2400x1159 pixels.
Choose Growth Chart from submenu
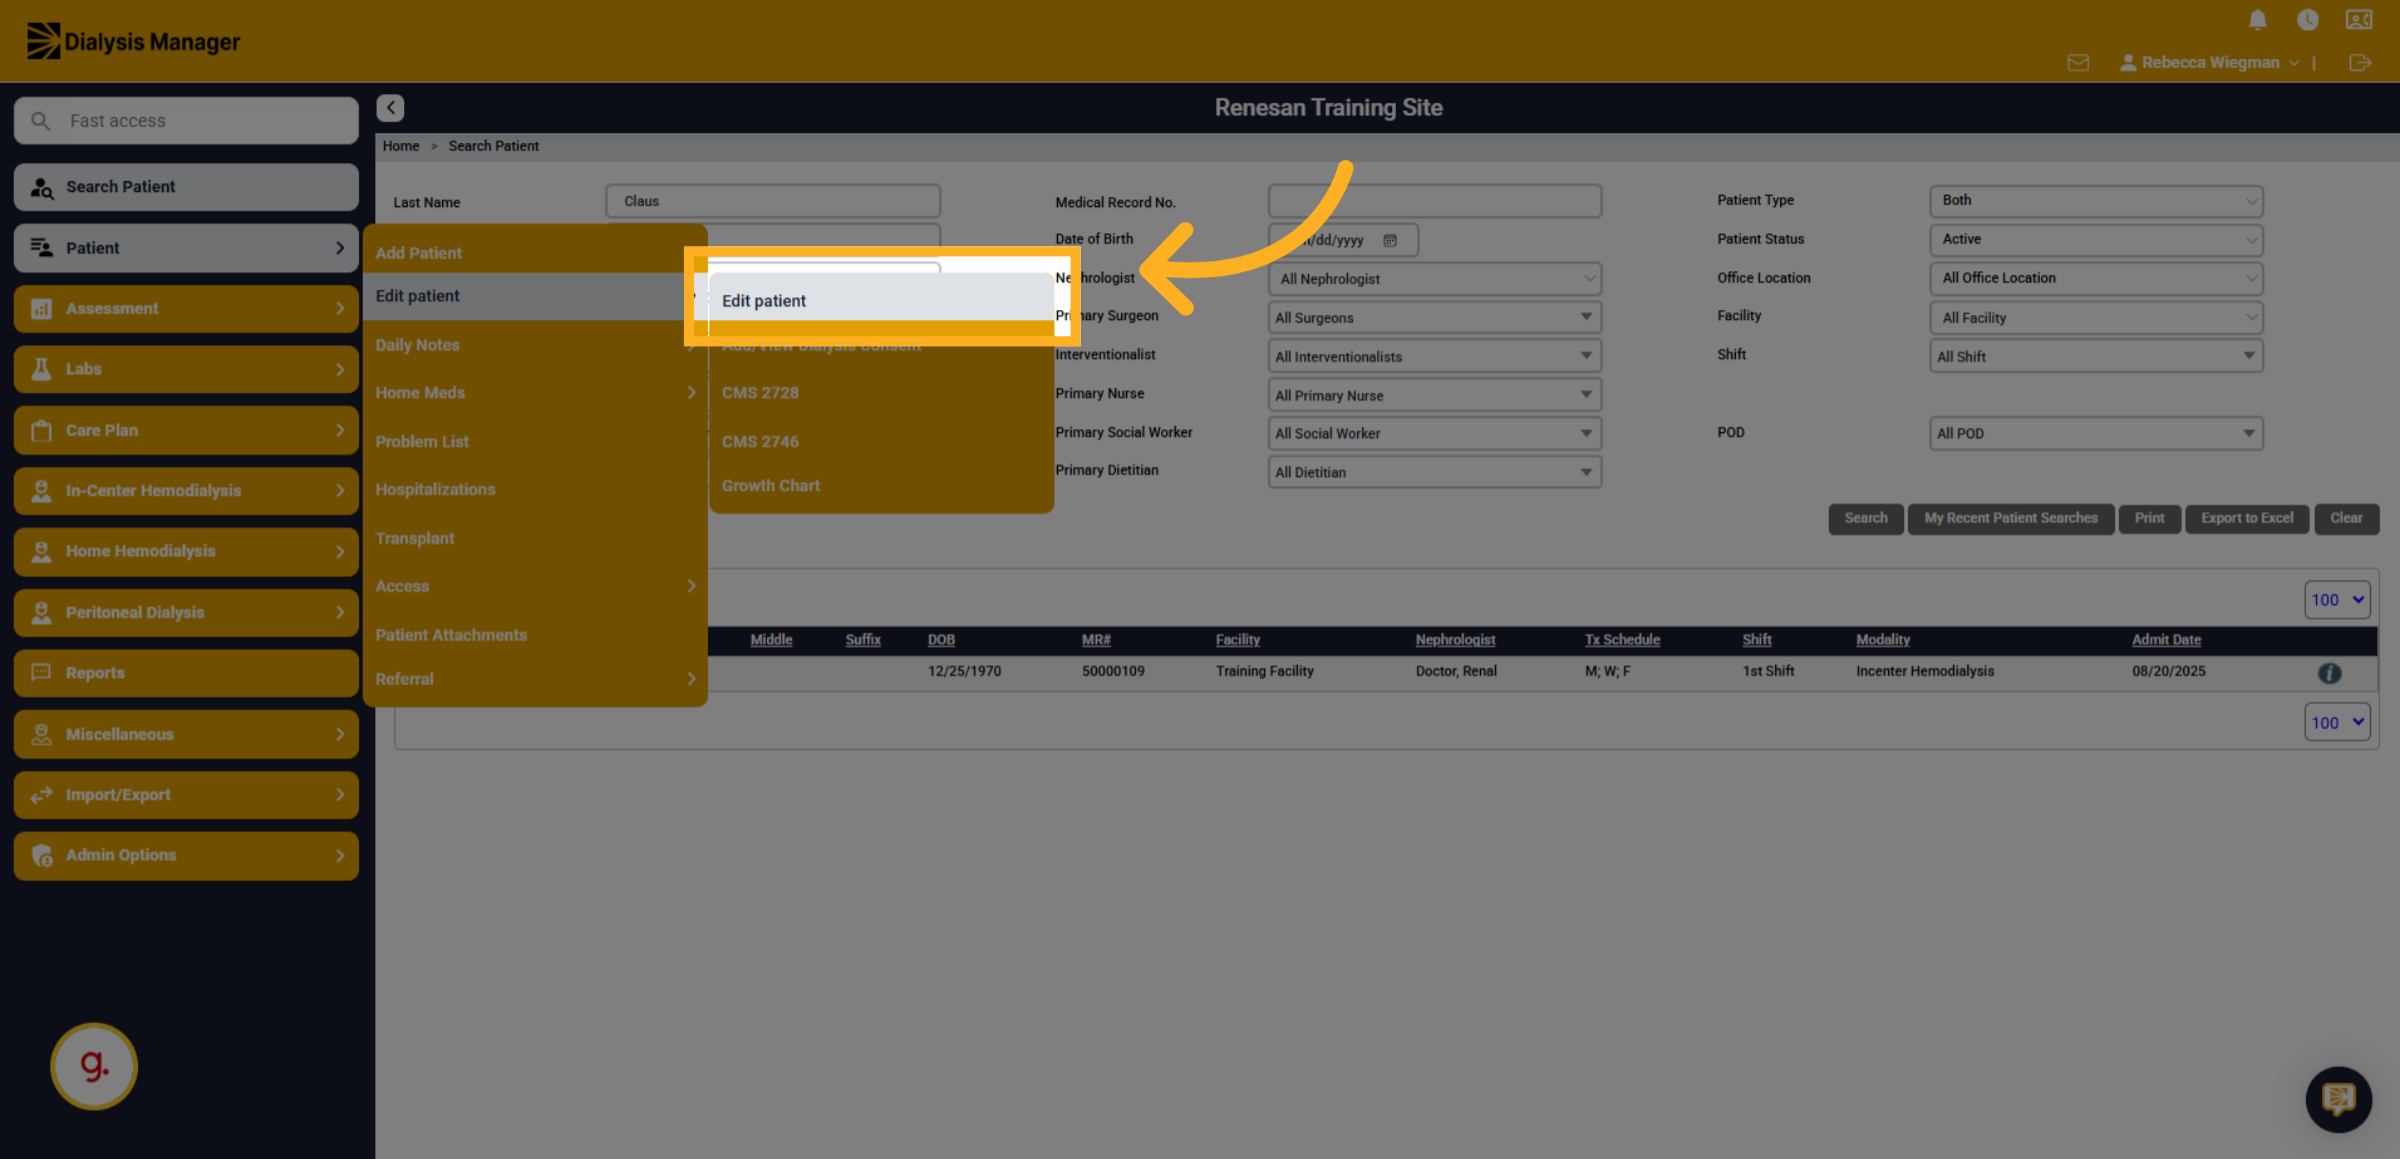(x=881, y=486)
